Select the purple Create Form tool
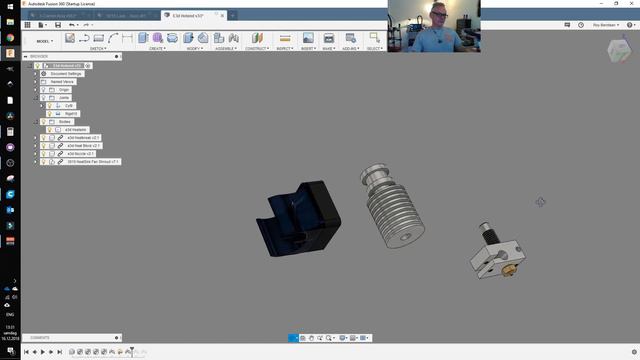The image size is (640, 360). pos(158,38)
